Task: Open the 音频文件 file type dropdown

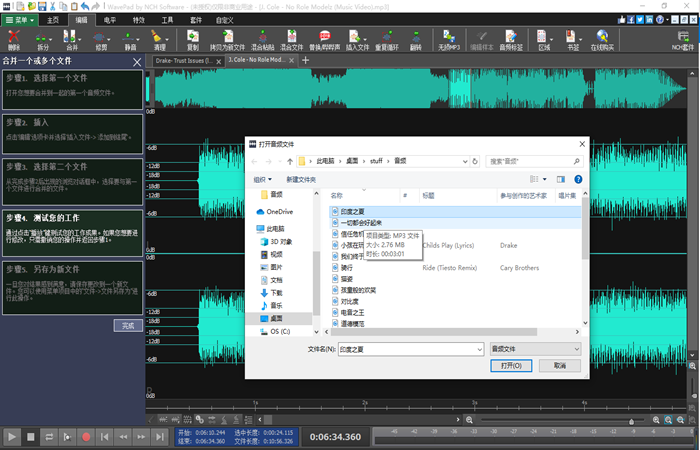Action: point(535,351)
